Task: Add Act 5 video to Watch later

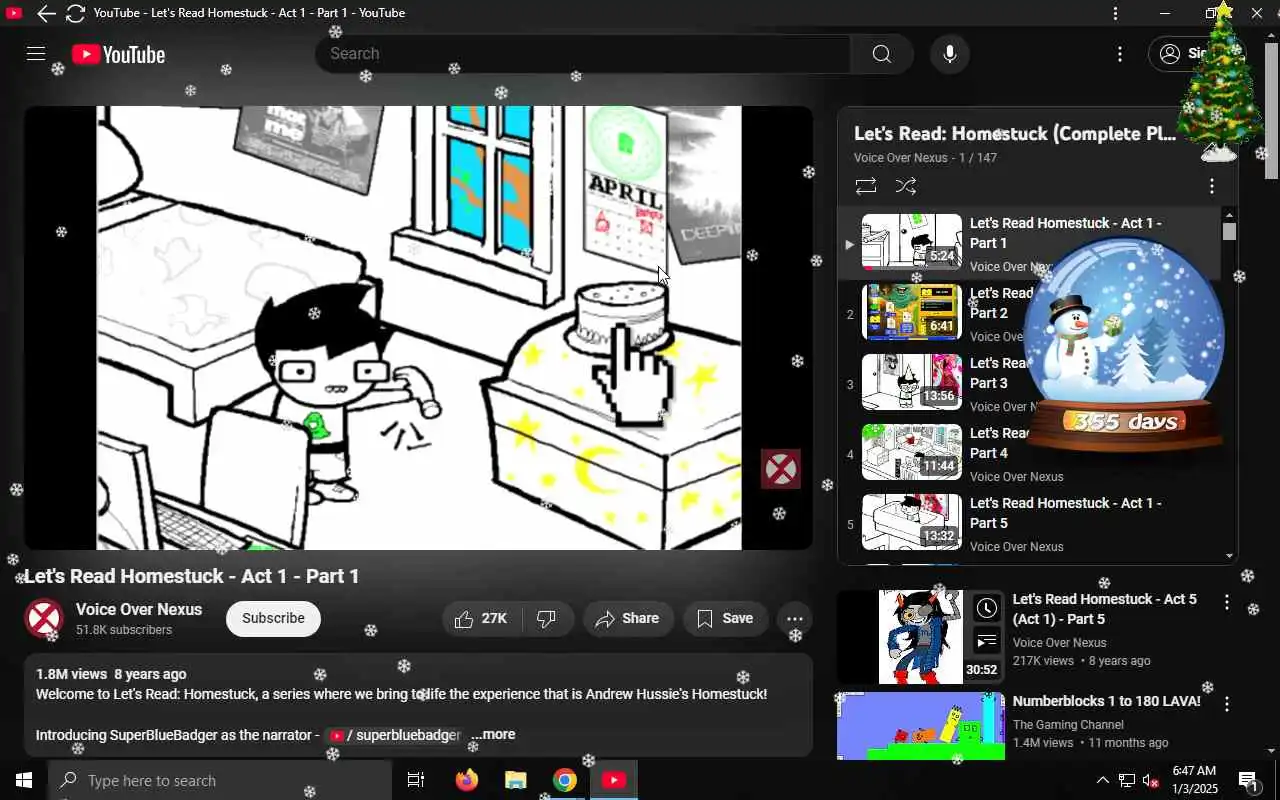Action: pos(987,608)
